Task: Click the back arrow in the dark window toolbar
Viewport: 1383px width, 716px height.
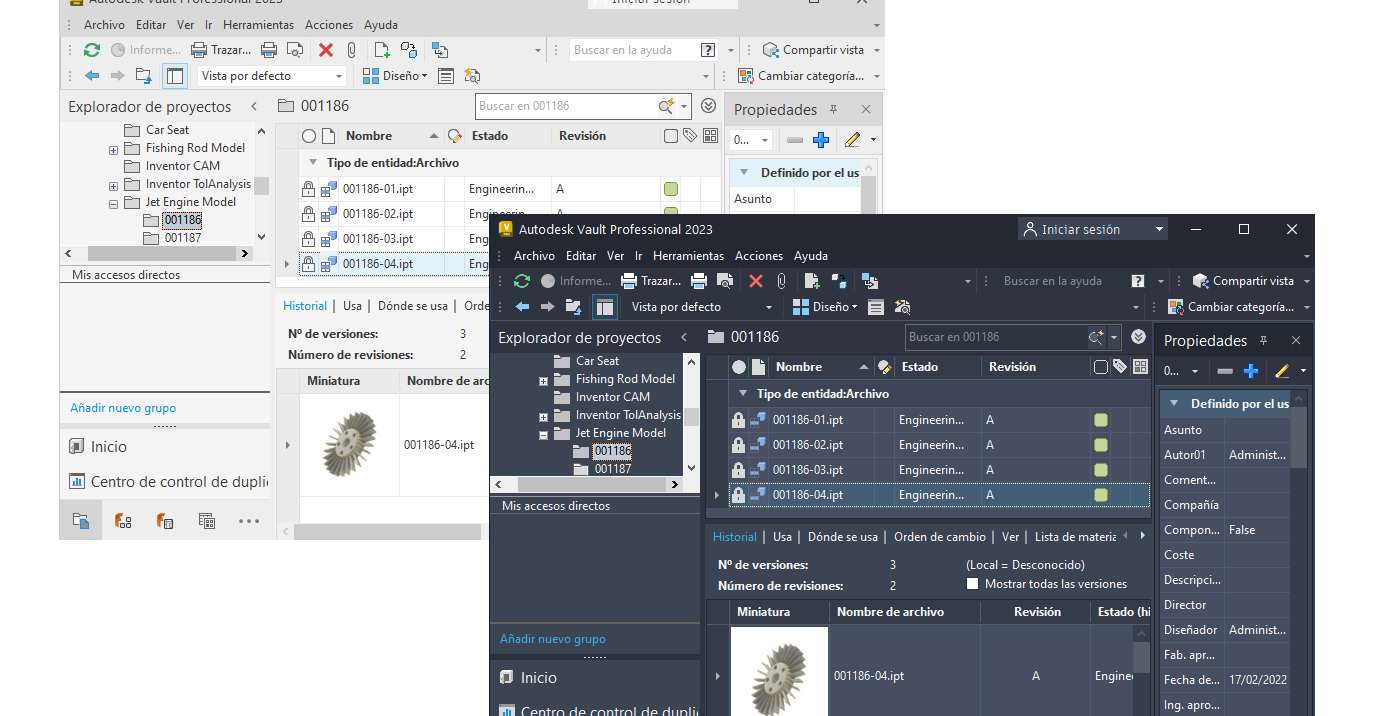Action: pyautogui.click(x=522, y=307)
